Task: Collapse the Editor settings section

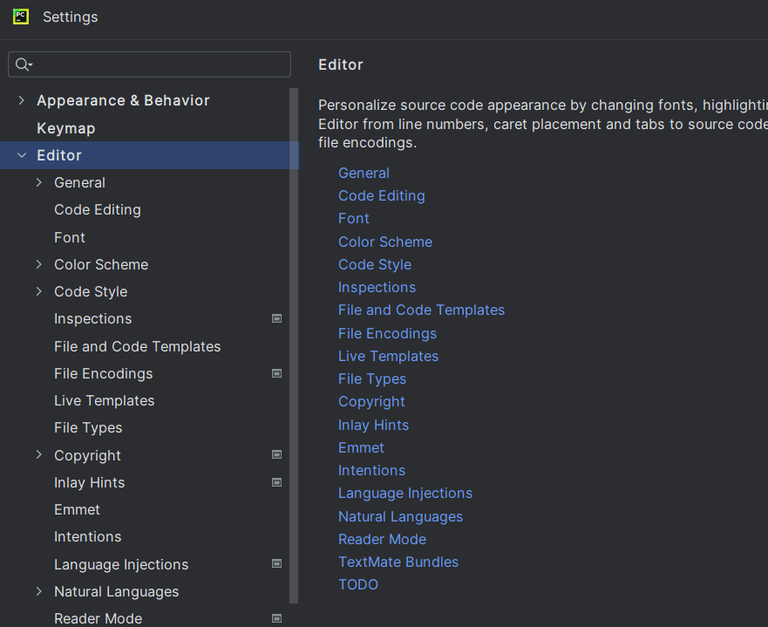Action: 22,156
